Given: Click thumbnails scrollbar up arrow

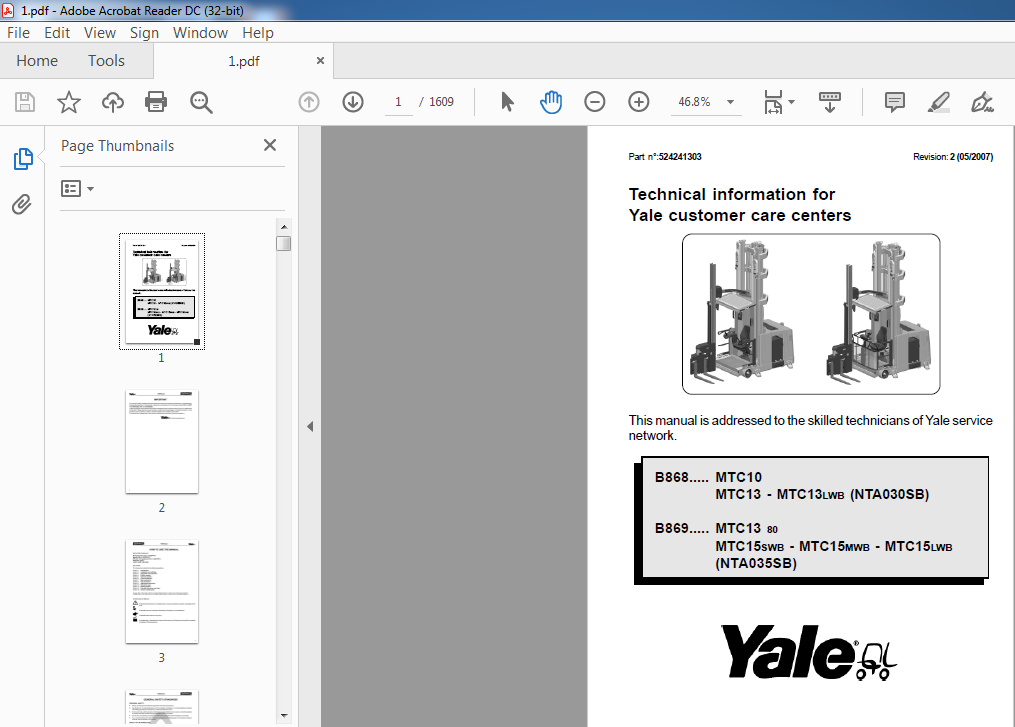Looking at the screenshot, I should coord(284,227).
